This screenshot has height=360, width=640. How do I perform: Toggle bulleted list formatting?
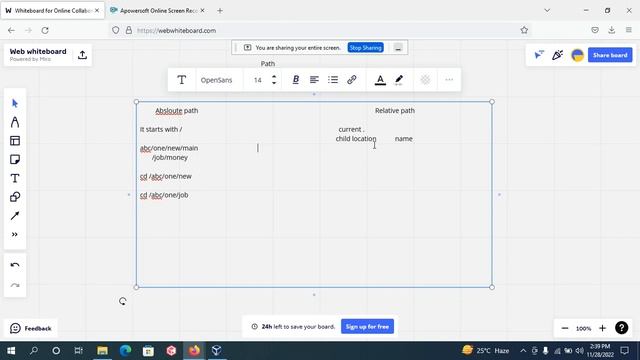point(333,80)
